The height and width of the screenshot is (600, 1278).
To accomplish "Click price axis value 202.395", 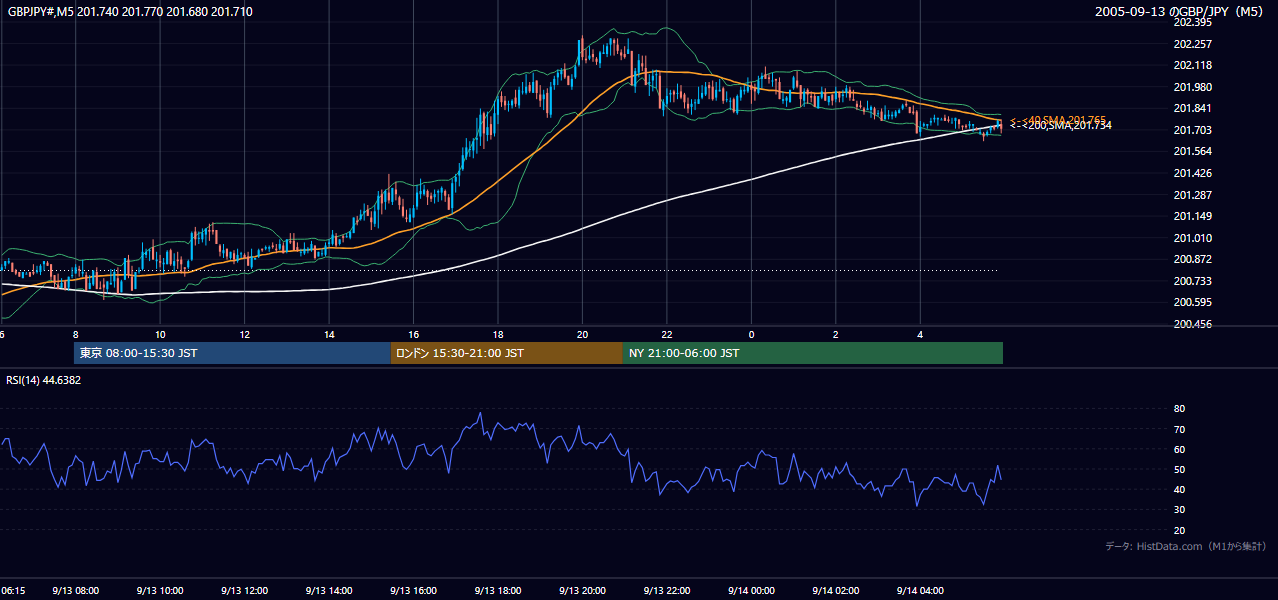I will point(1192,22).
